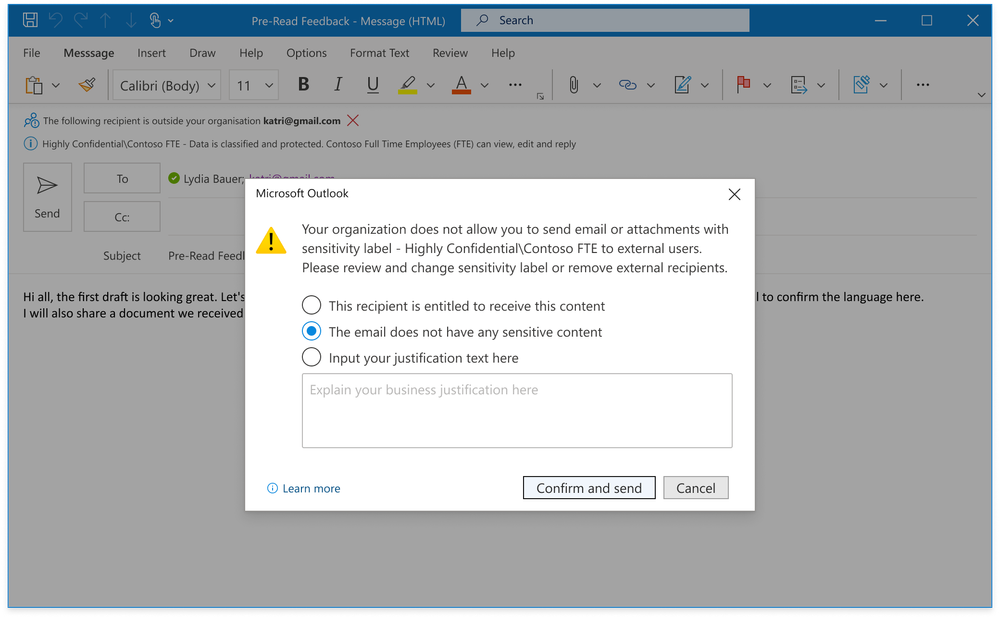
Task: Open the Format Text tab
Action: [379, 53]
